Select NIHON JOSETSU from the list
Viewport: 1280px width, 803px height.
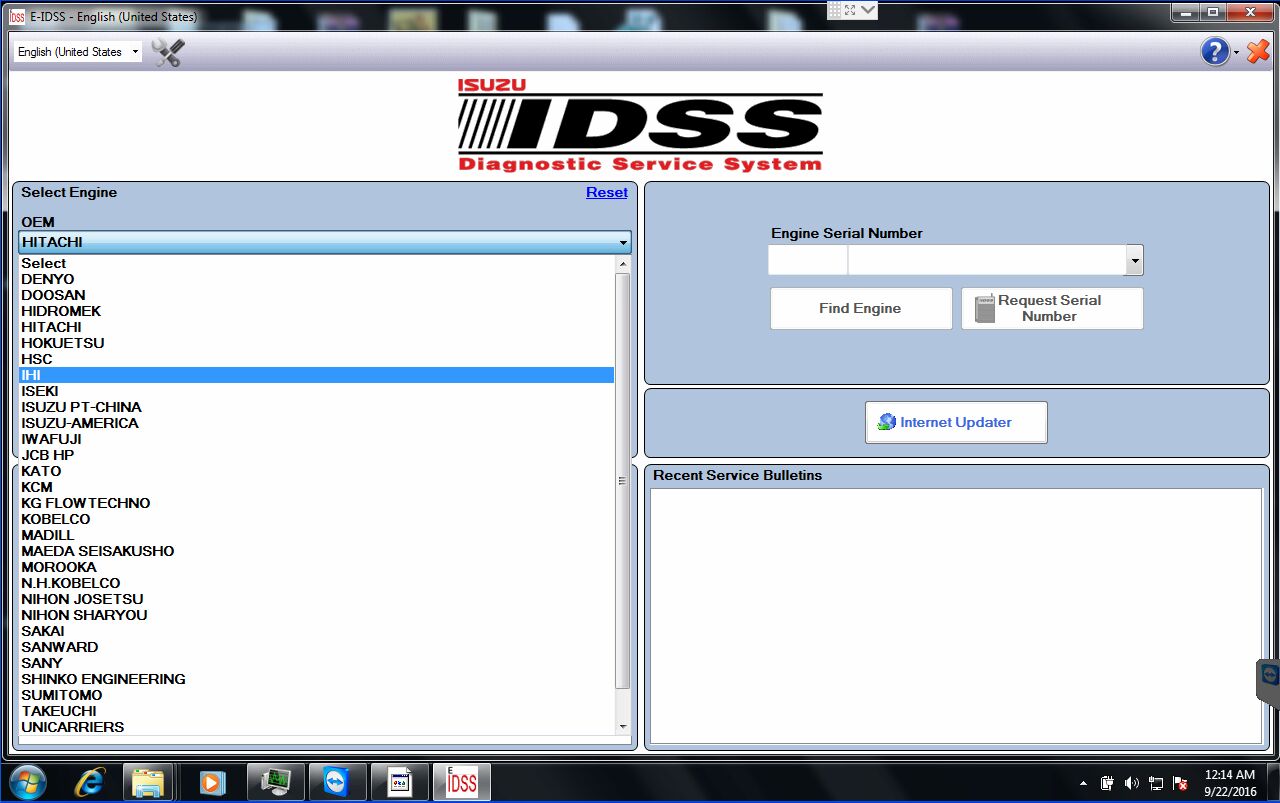pyautogui.click(x=316, y=599)
